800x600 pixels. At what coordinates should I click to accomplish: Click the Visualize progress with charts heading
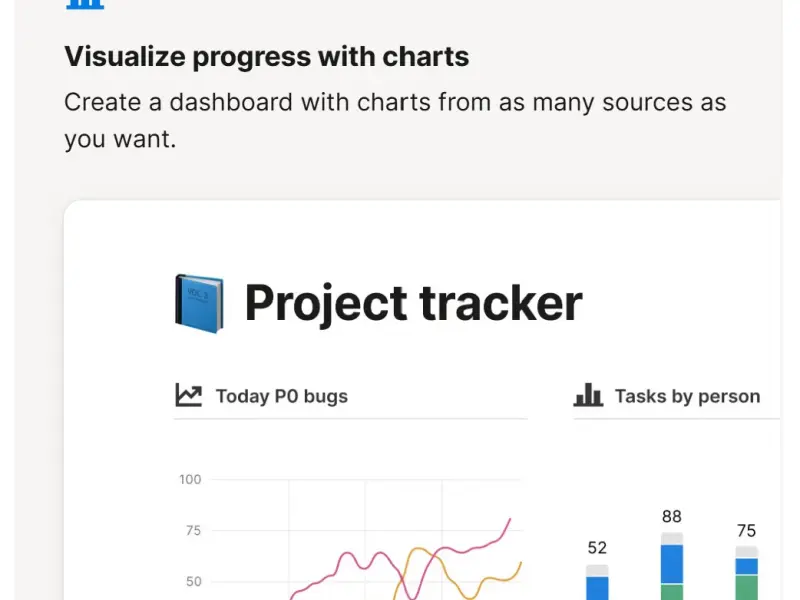coord(266,56)
